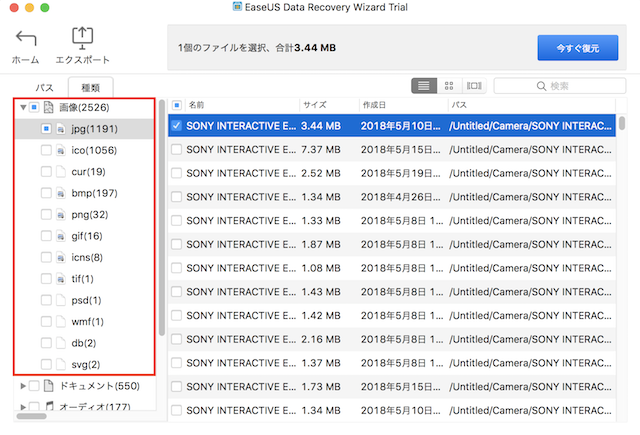Select the file row sized 1.73 MB

[392, 386]
